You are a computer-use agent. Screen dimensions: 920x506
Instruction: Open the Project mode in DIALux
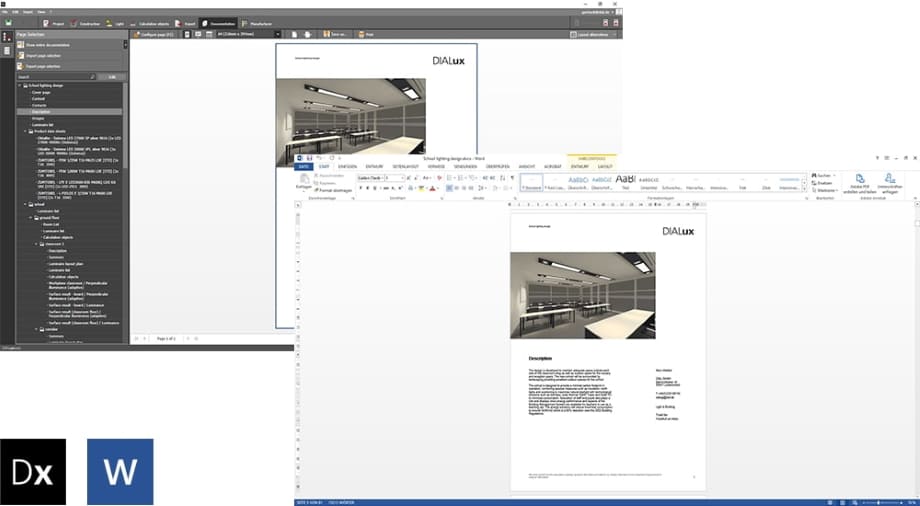pos(54,21)
